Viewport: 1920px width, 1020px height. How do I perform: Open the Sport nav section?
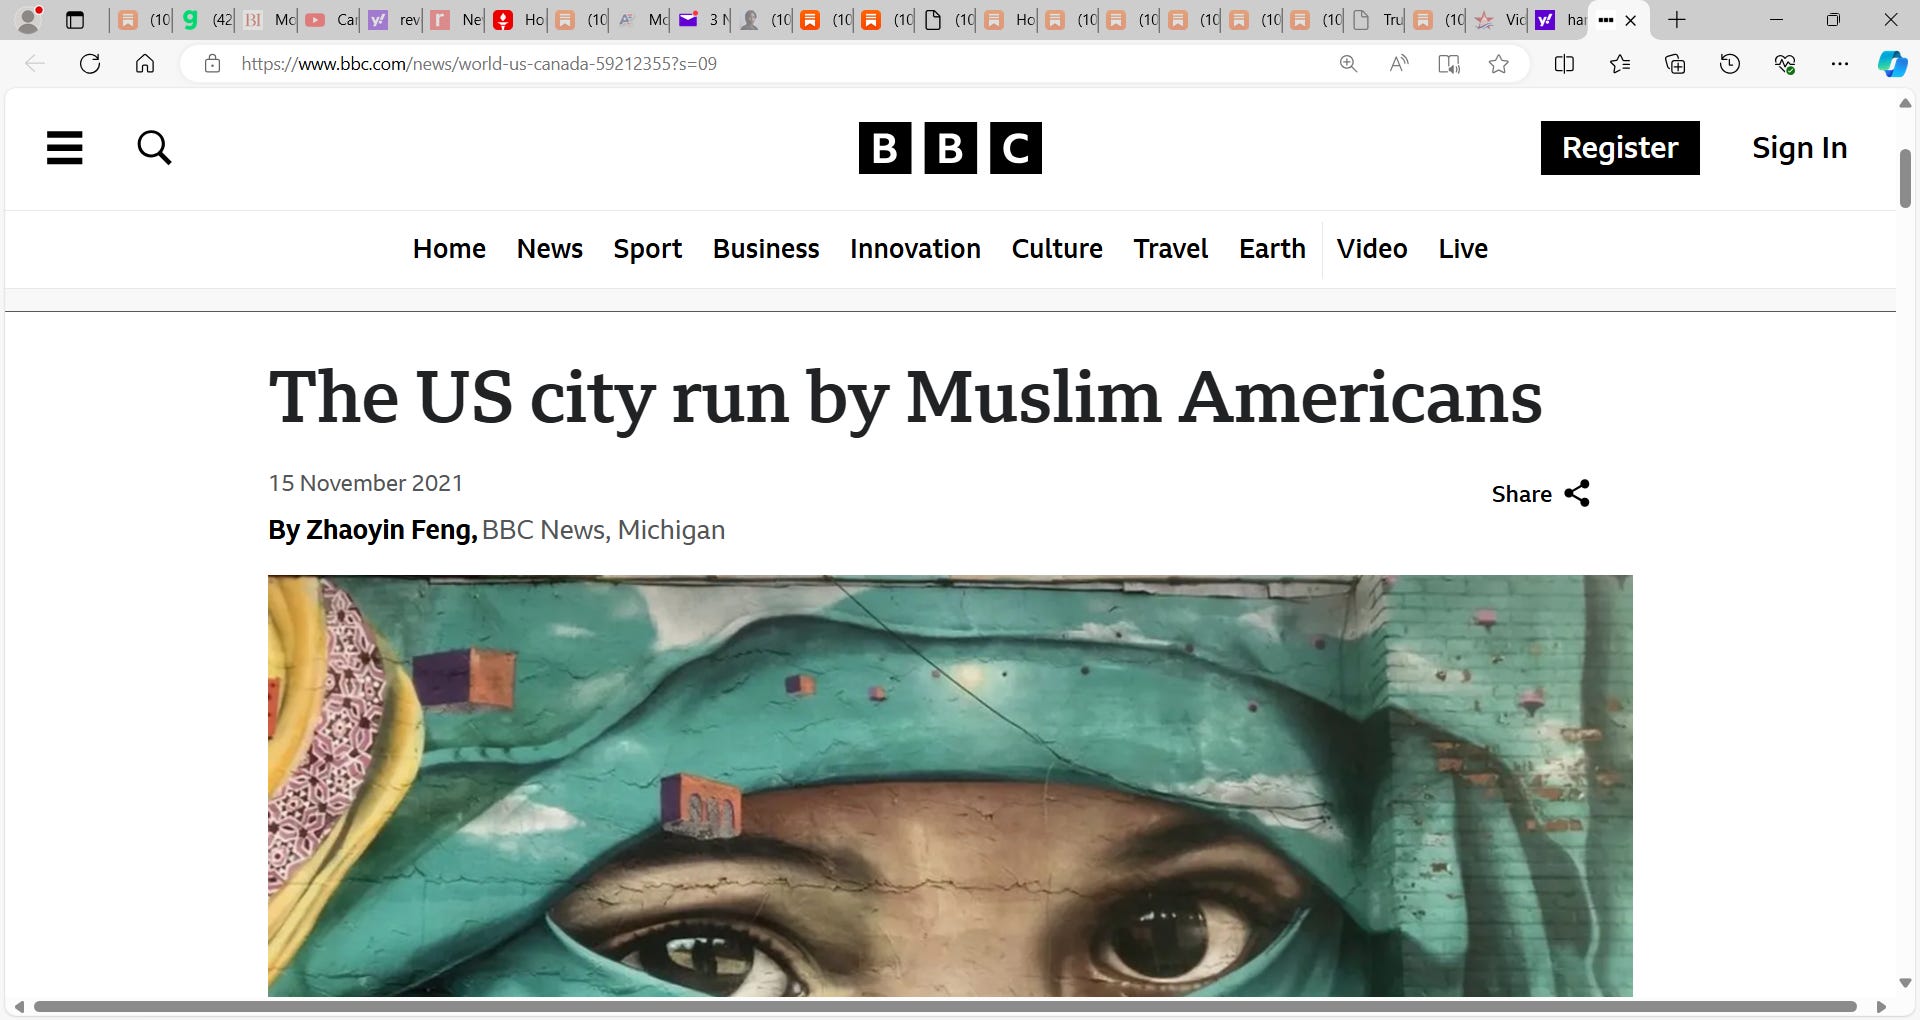(x=648, y=249)
